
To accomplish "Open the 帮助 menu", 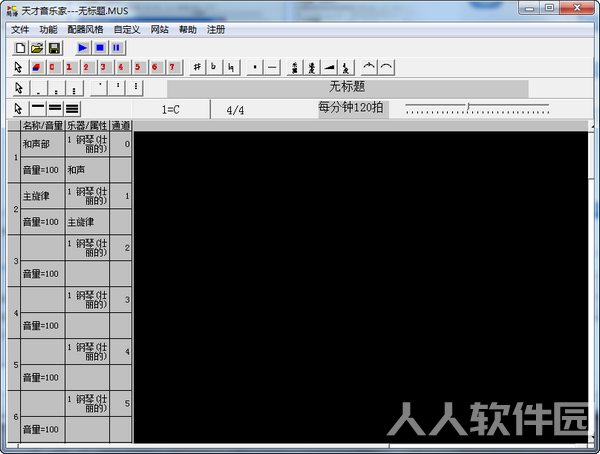I will tap(188, 29).
